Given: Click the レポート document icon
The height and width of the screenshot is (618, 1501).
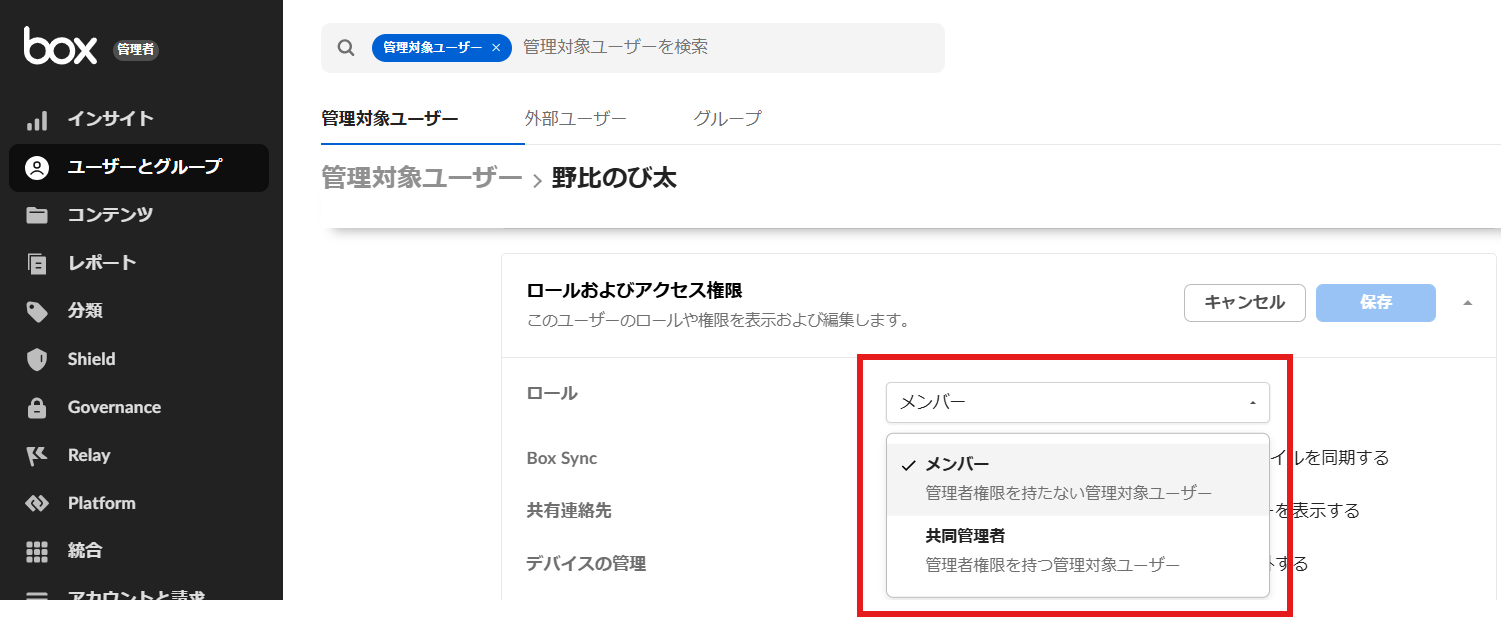Looking at the screenshot, I should [37, 263].
